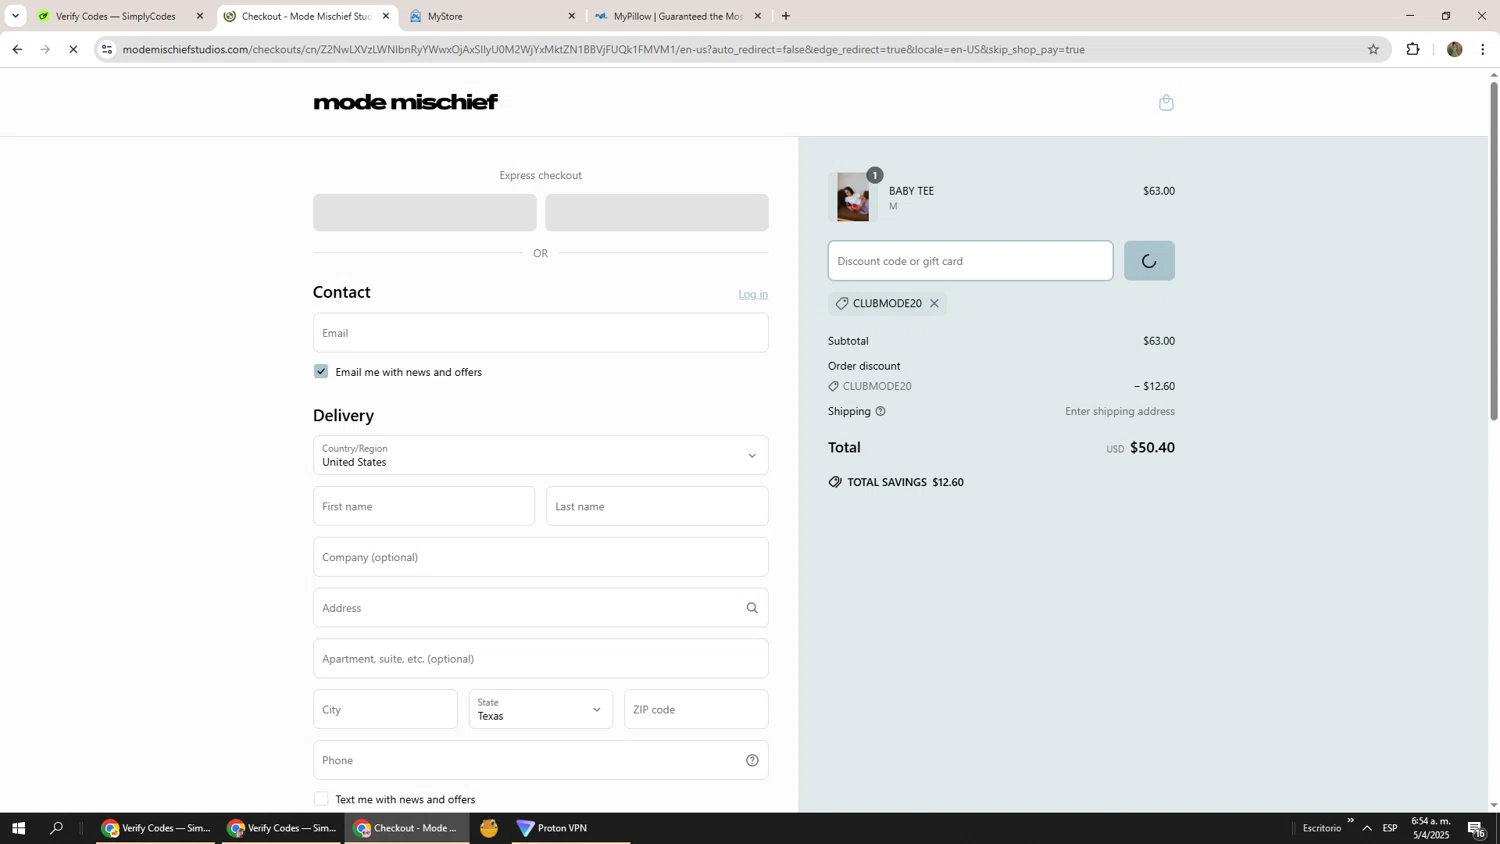Click the browser address bar URL
This screenshot has height=844, width=1500.
point(603,49)
